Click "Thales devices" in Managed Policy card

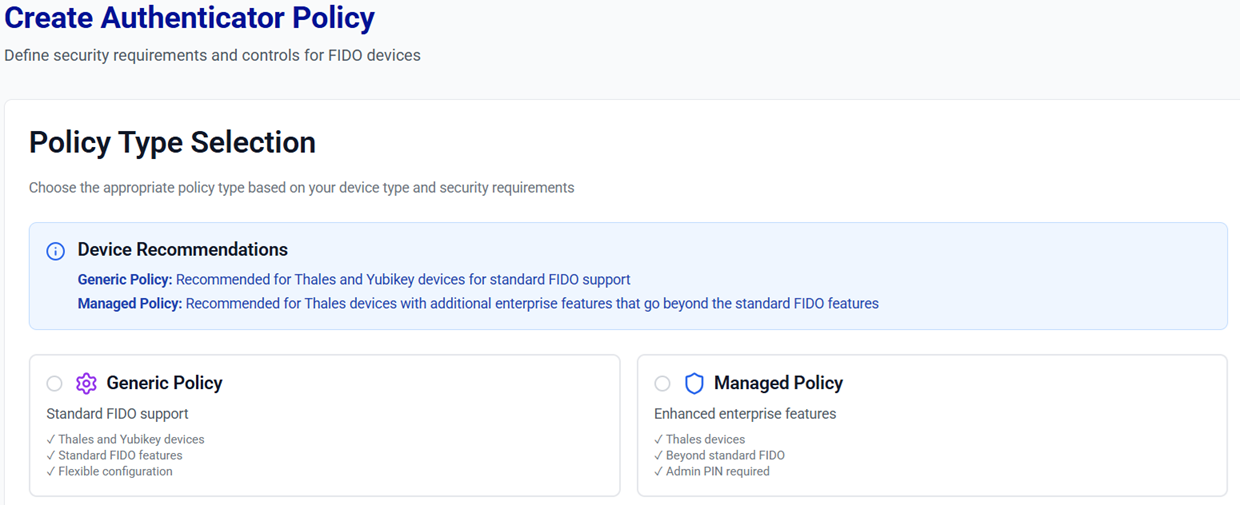tap(705, 440)
